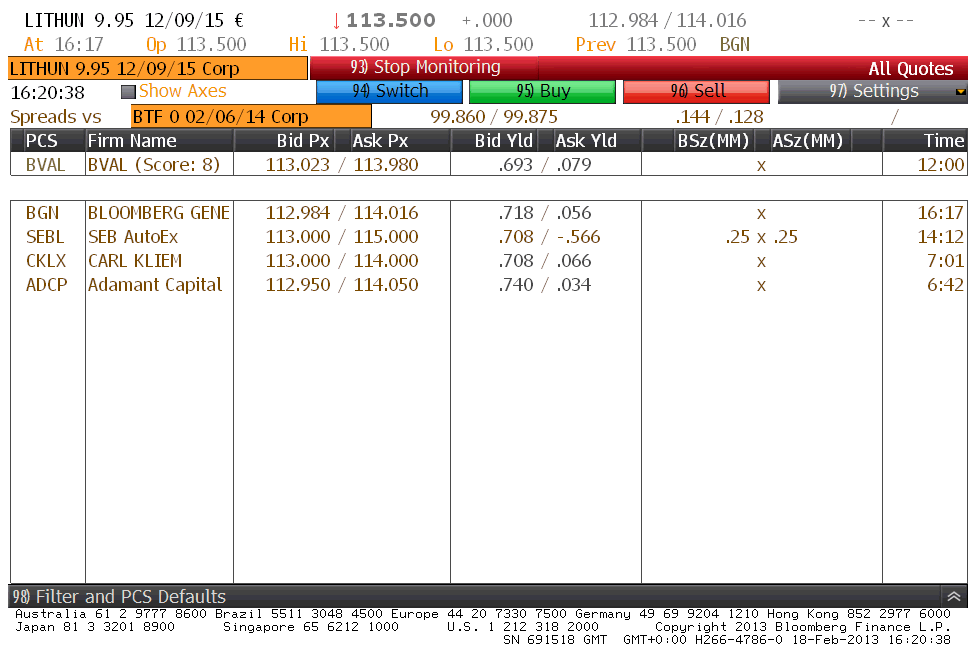This screenshot has height=661, width=976.
Task: Click SEBL size .25 x .25
Action: pos(761,237)
